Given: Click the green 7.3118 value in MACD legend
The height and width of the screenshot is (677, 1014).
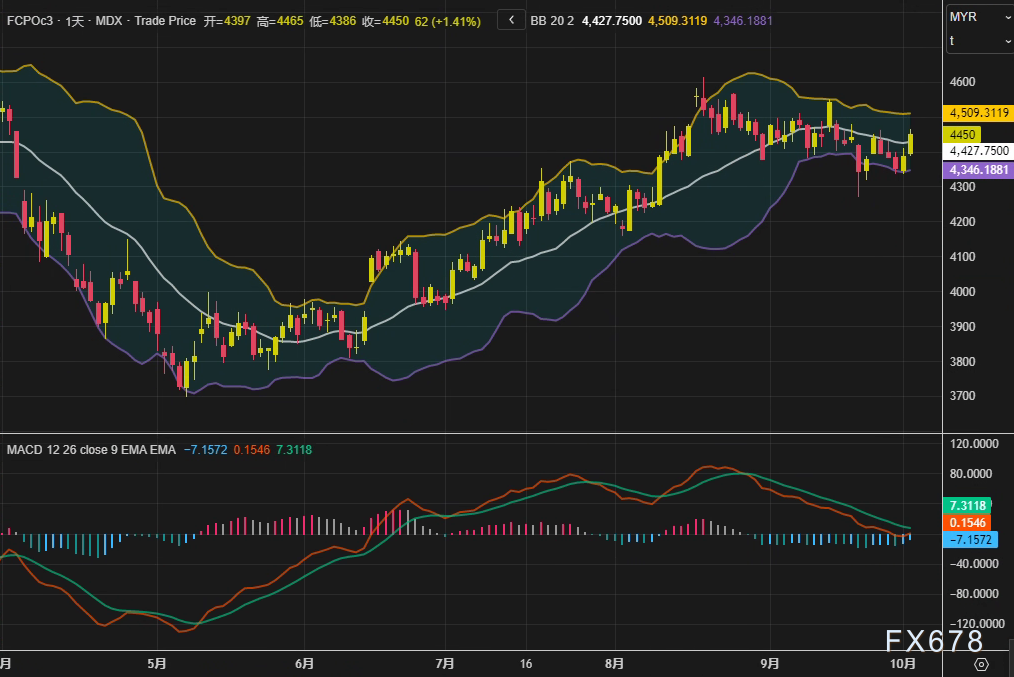Looking at the screenshot, I should 292,450.
